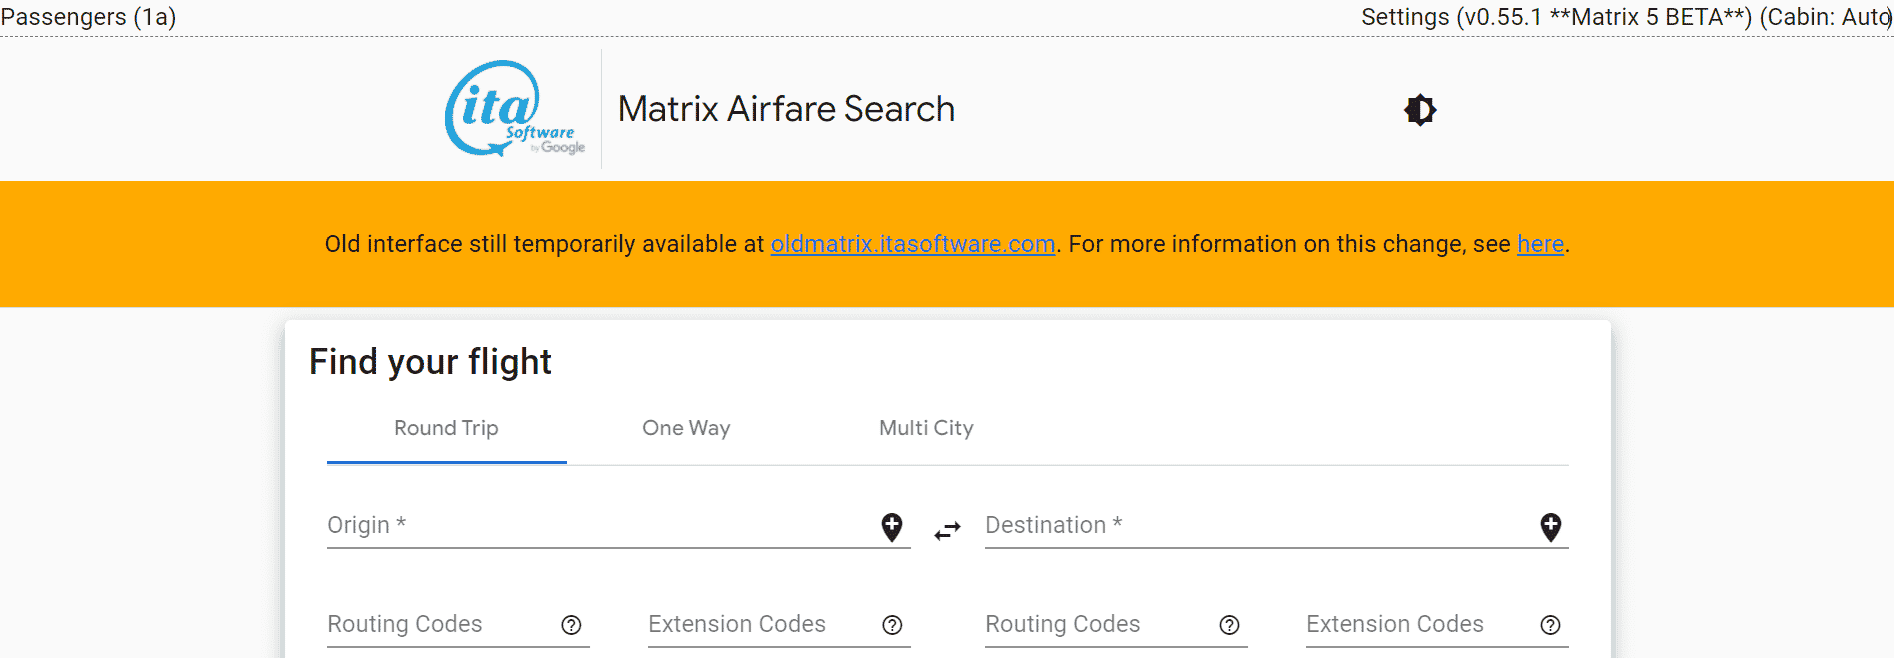1894x658 pixels.
Task: Switch to the One Way tab
Action: coord(686,429)
